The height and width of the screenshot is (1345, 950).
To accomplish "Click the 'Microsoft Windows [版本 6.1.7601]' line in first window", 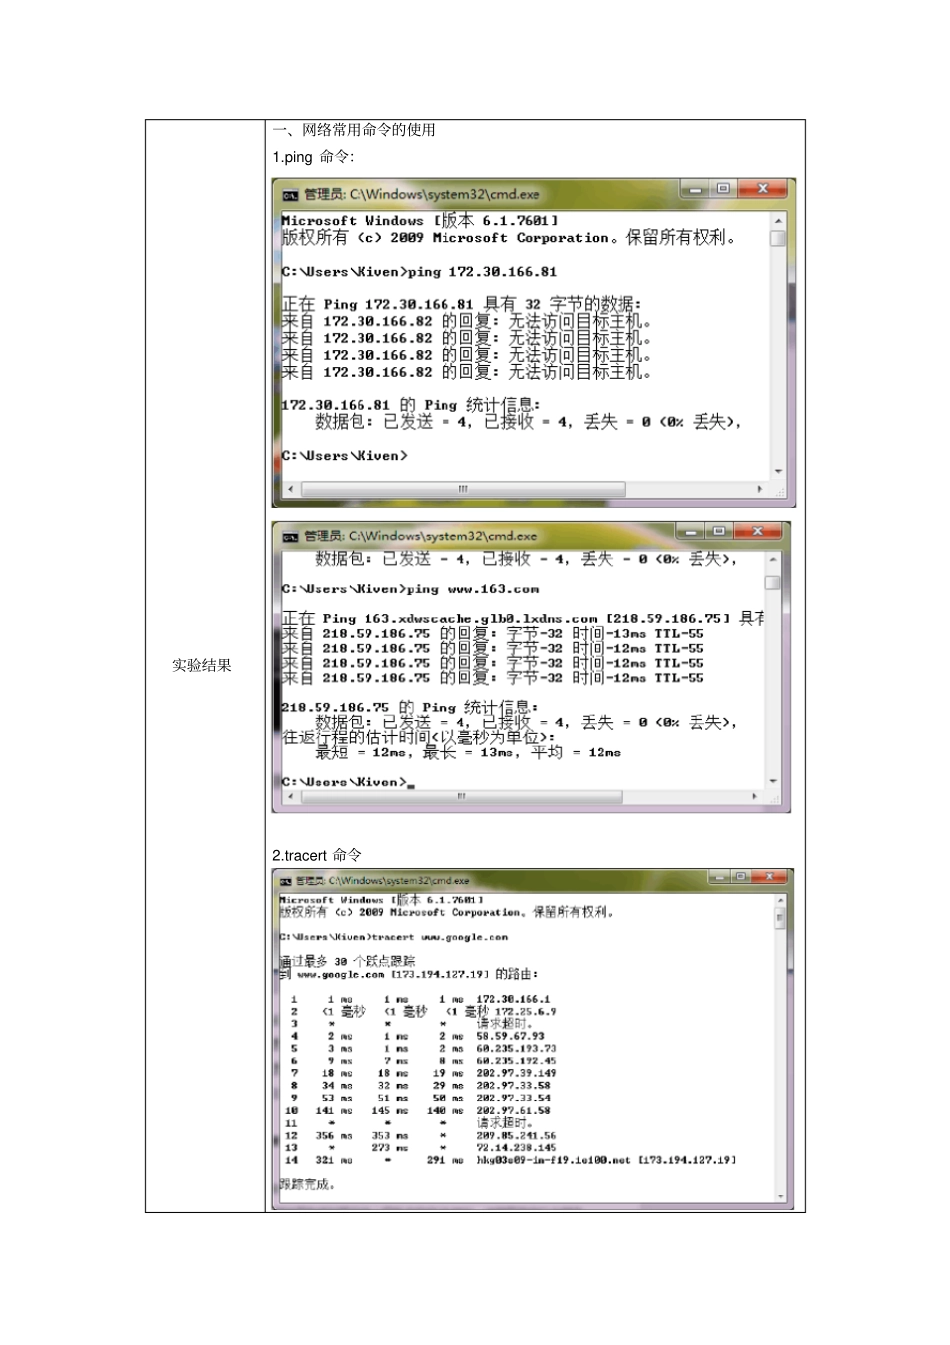I will pos(419,221).
